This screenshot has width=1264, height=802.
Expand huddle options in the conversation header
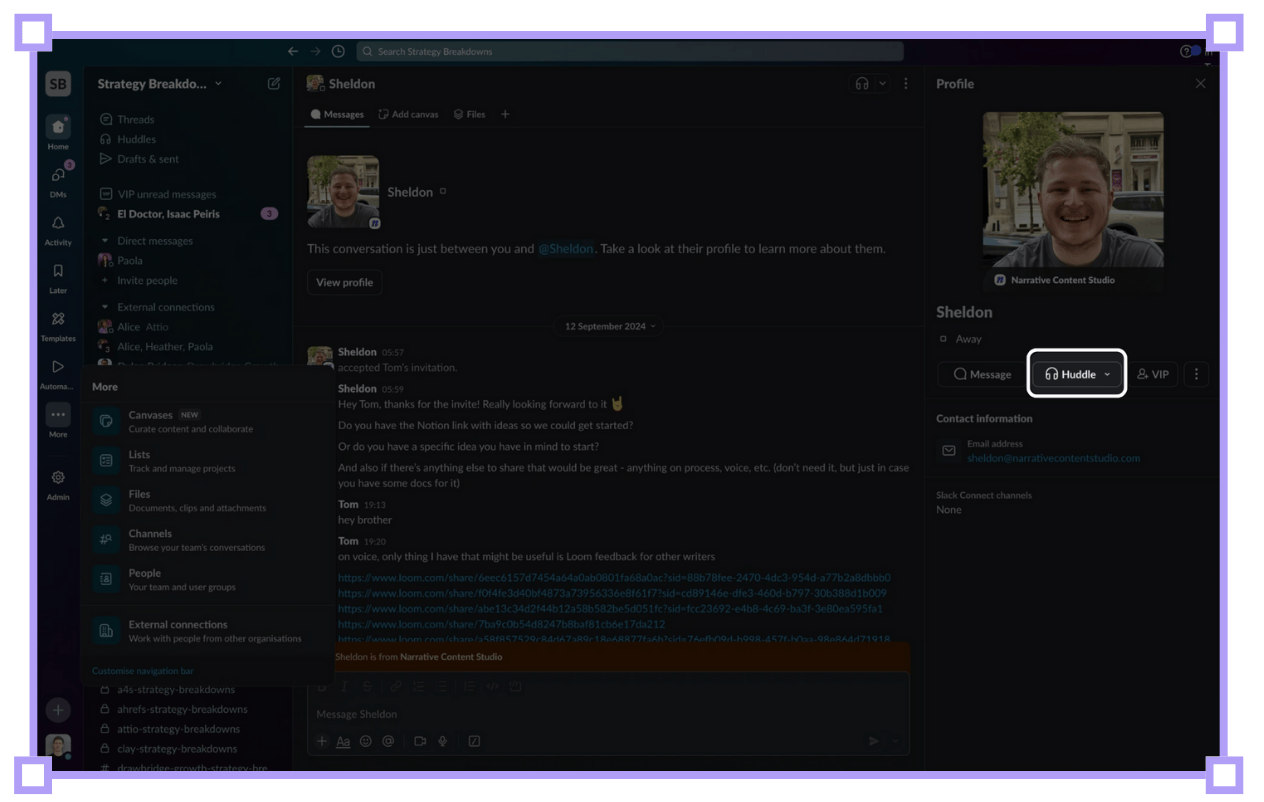[882, 84]
